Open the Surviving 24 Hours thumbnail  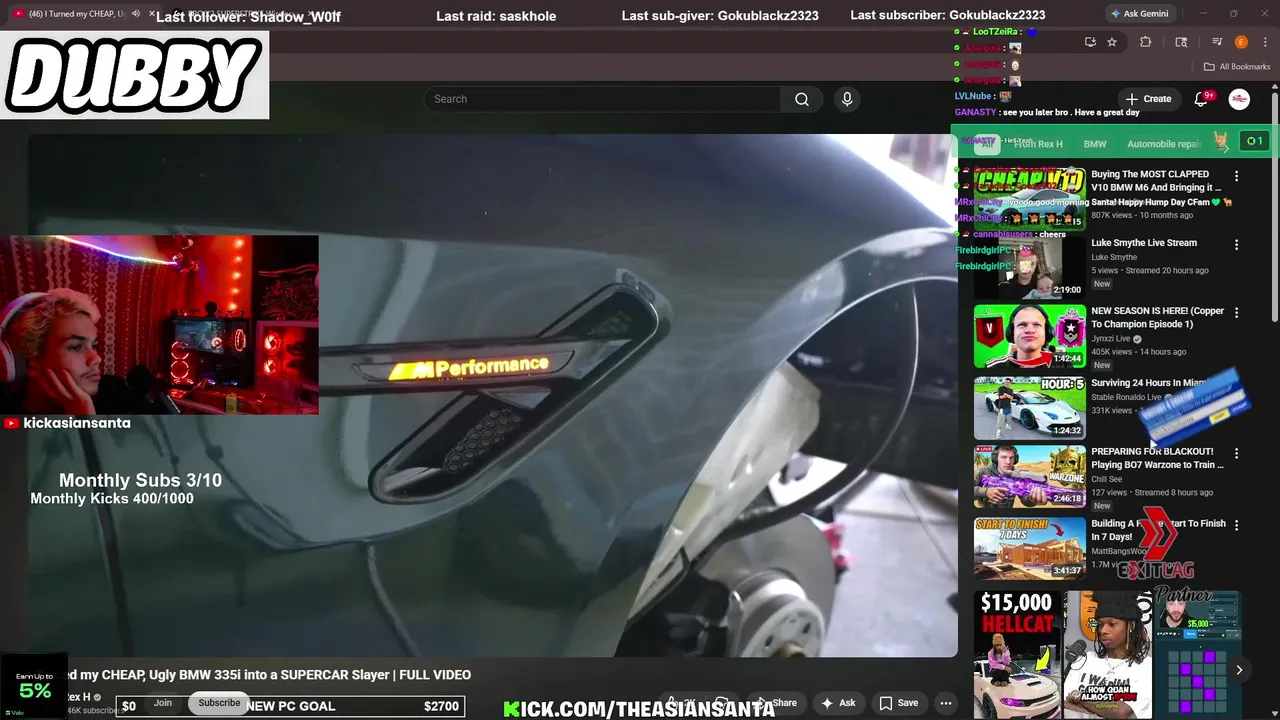pos(1030,408)
